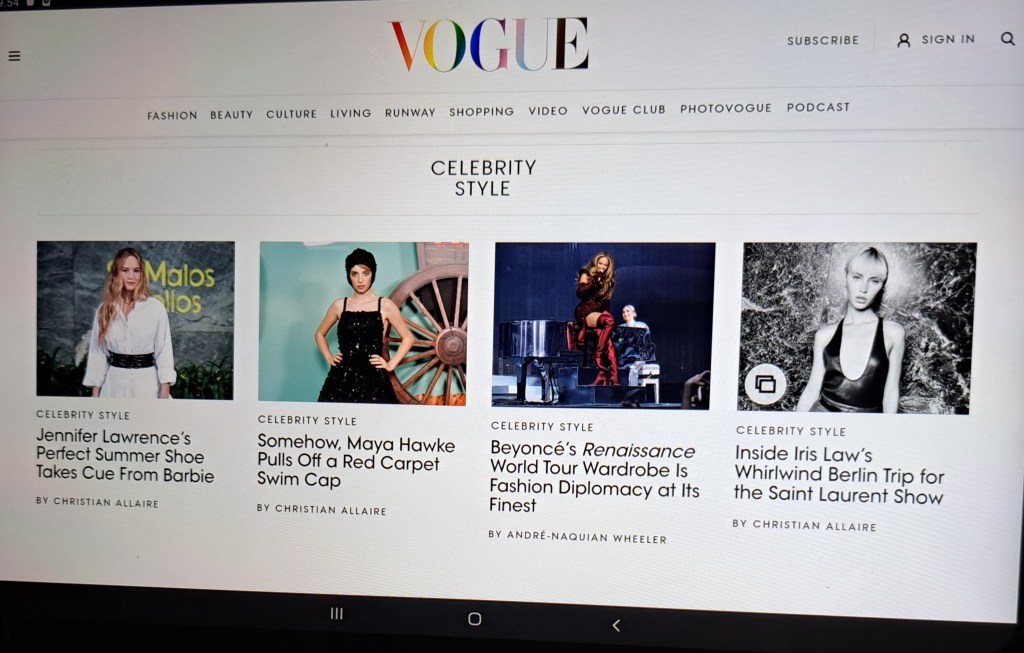Select Photovogue in the navigation bar
Viewport: 1024px width, 653px height.
pyautogui.click(x=726, y=108)
